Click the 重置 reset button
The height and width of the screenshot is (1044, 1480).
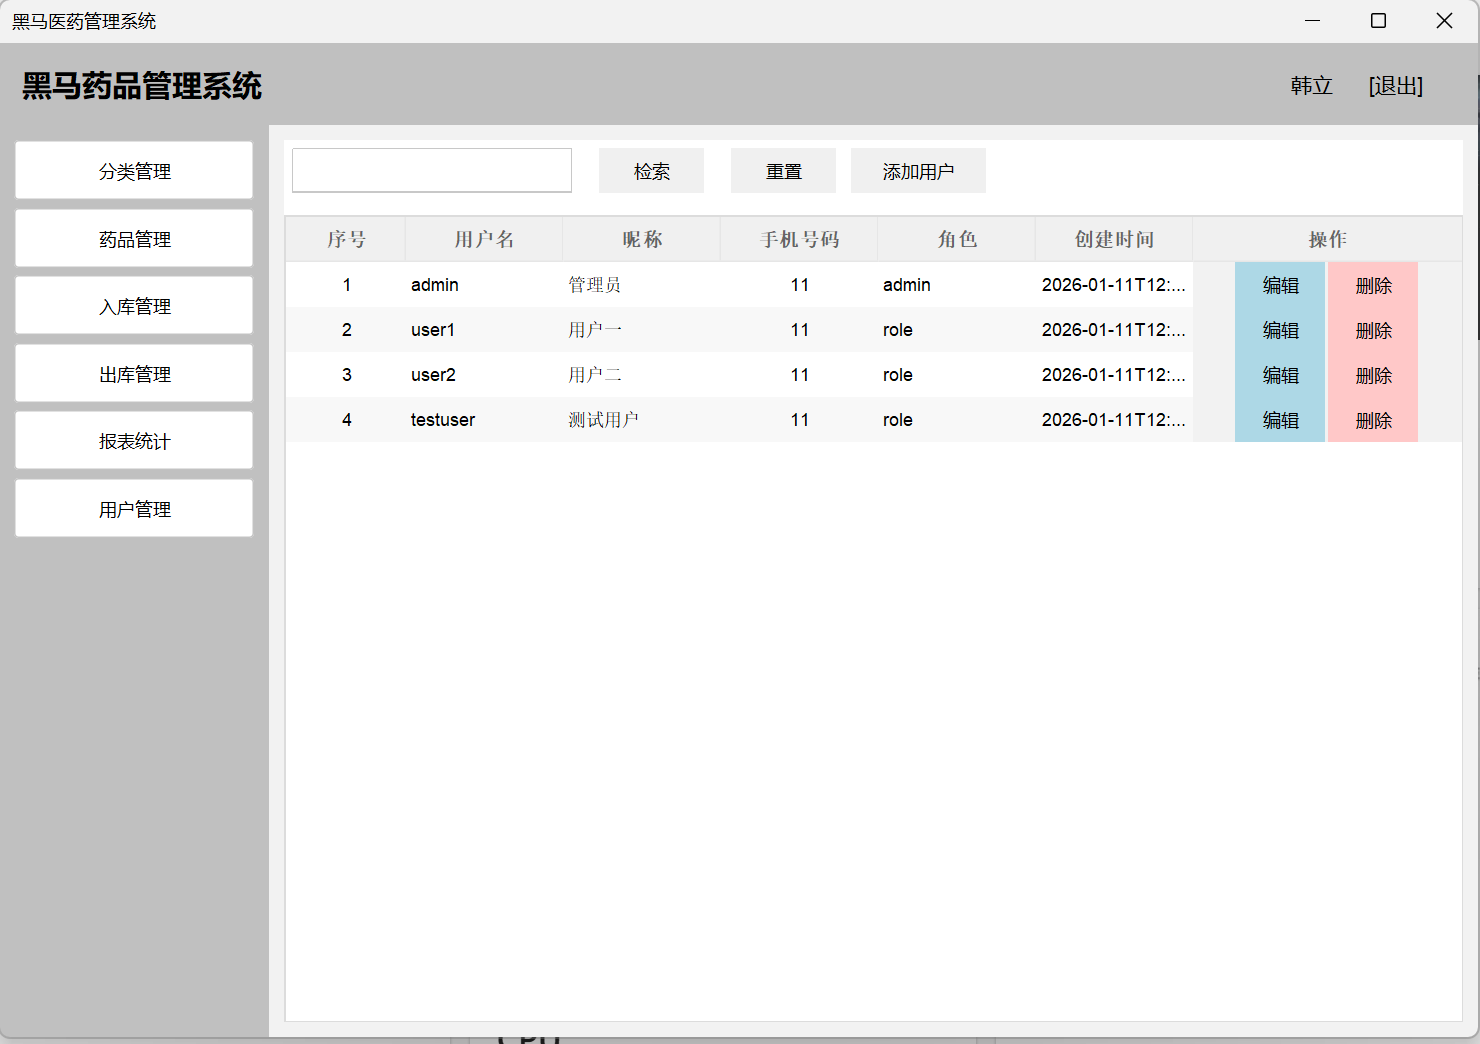[x=783, y=171]
